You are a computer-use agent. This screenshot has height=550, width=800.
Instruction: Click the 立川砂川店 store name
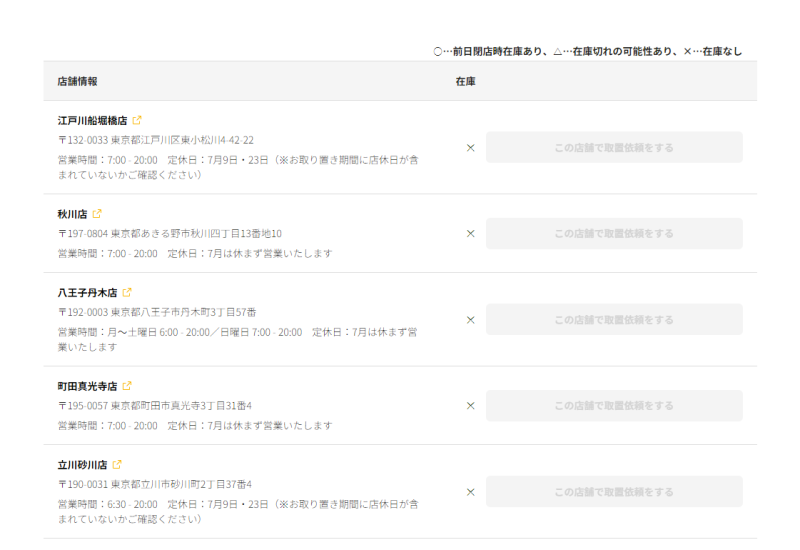pyautogui.click(x=82, y=465)
